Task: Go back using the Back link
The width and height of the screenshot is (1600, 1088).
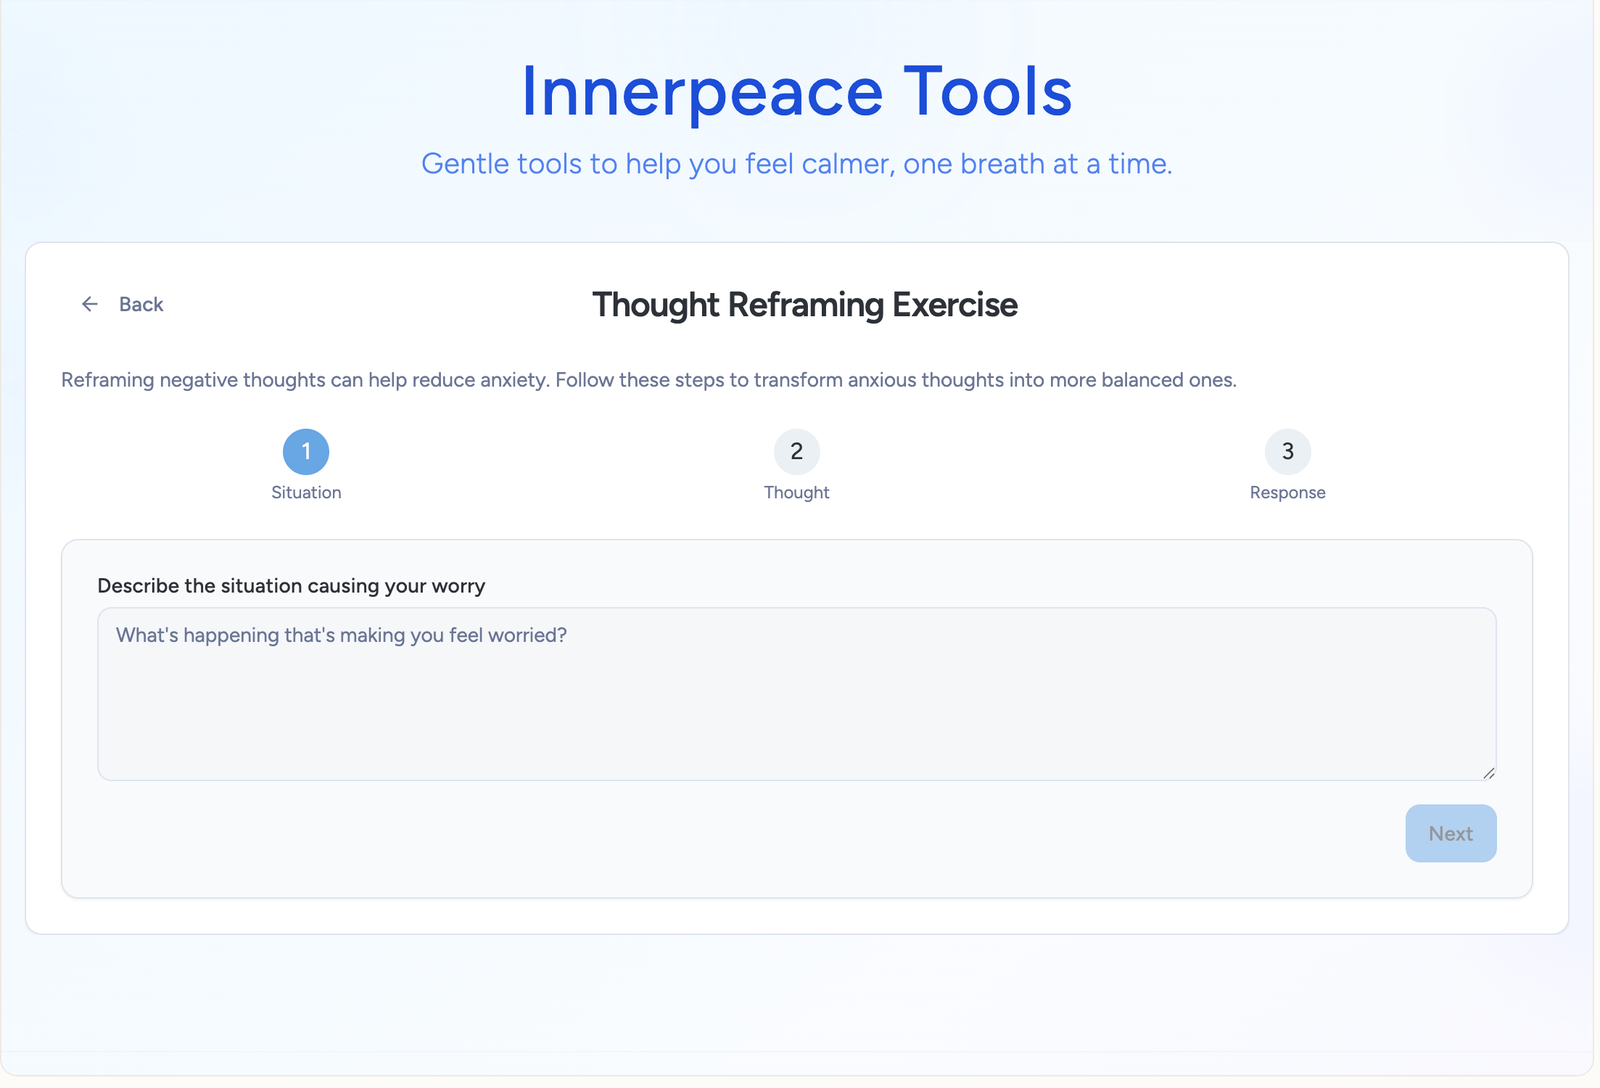Action: (140, 304)
